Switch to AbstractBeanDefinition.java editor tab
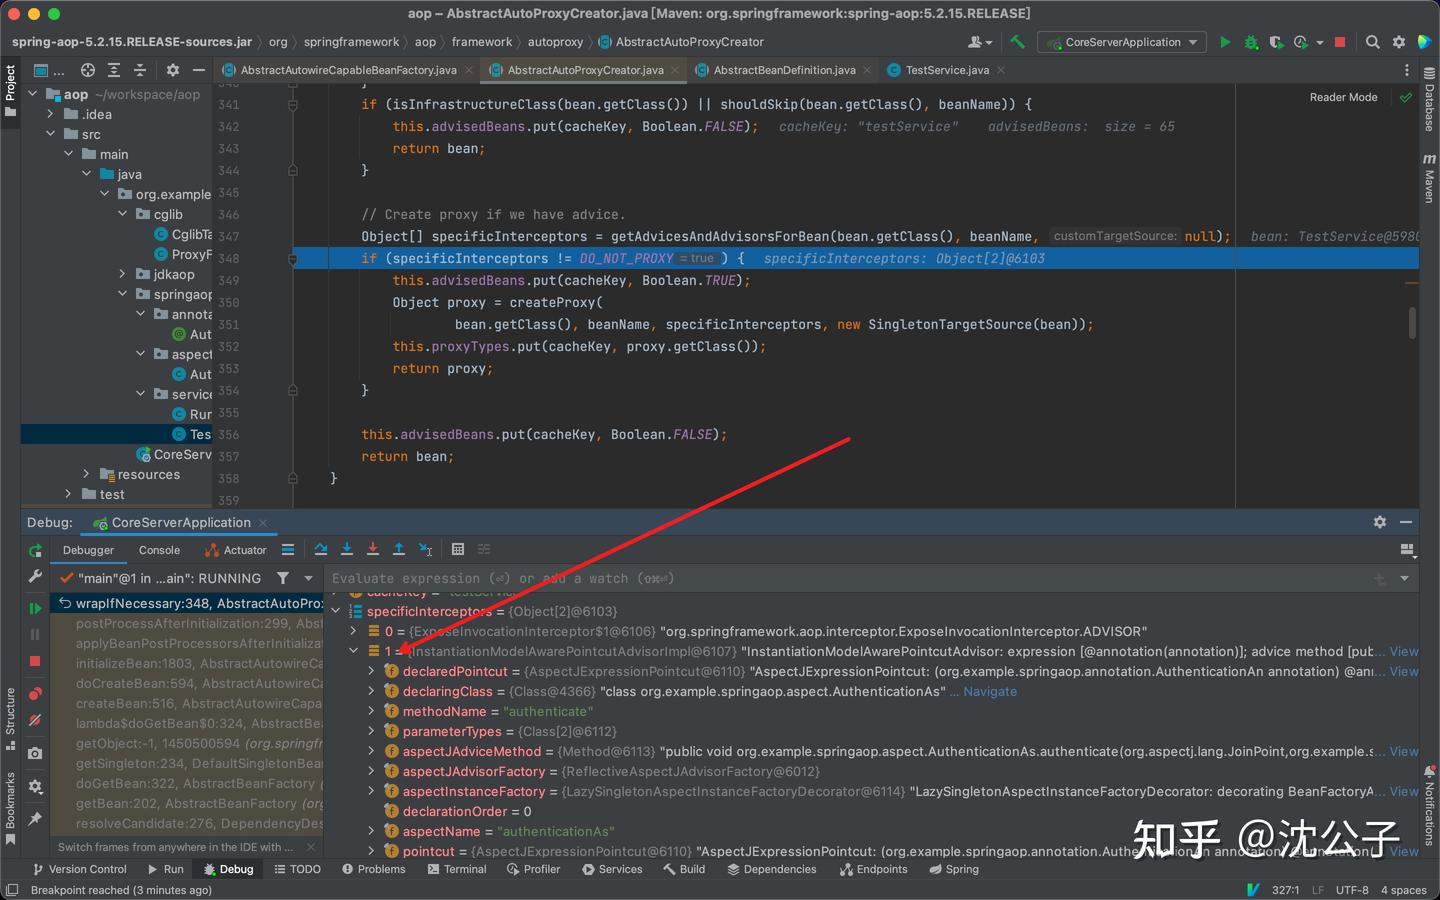This screenshot has height=900, width=1440. pos(784,70)
